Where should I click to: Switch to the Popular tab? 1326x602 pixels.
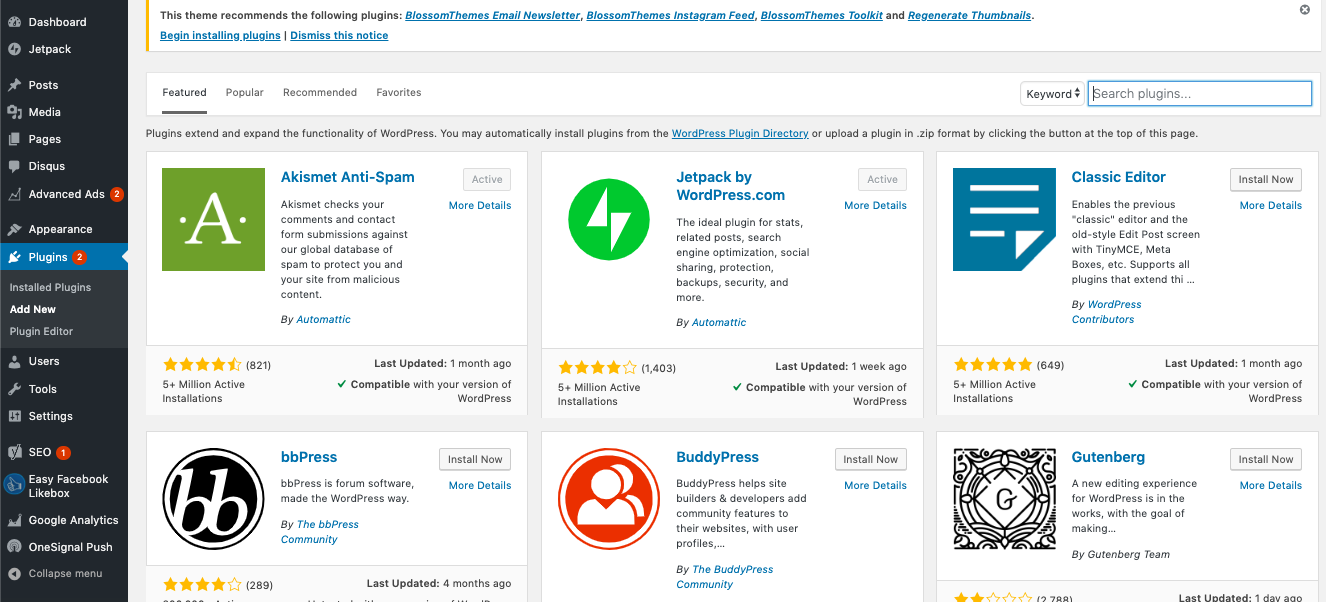244,92
